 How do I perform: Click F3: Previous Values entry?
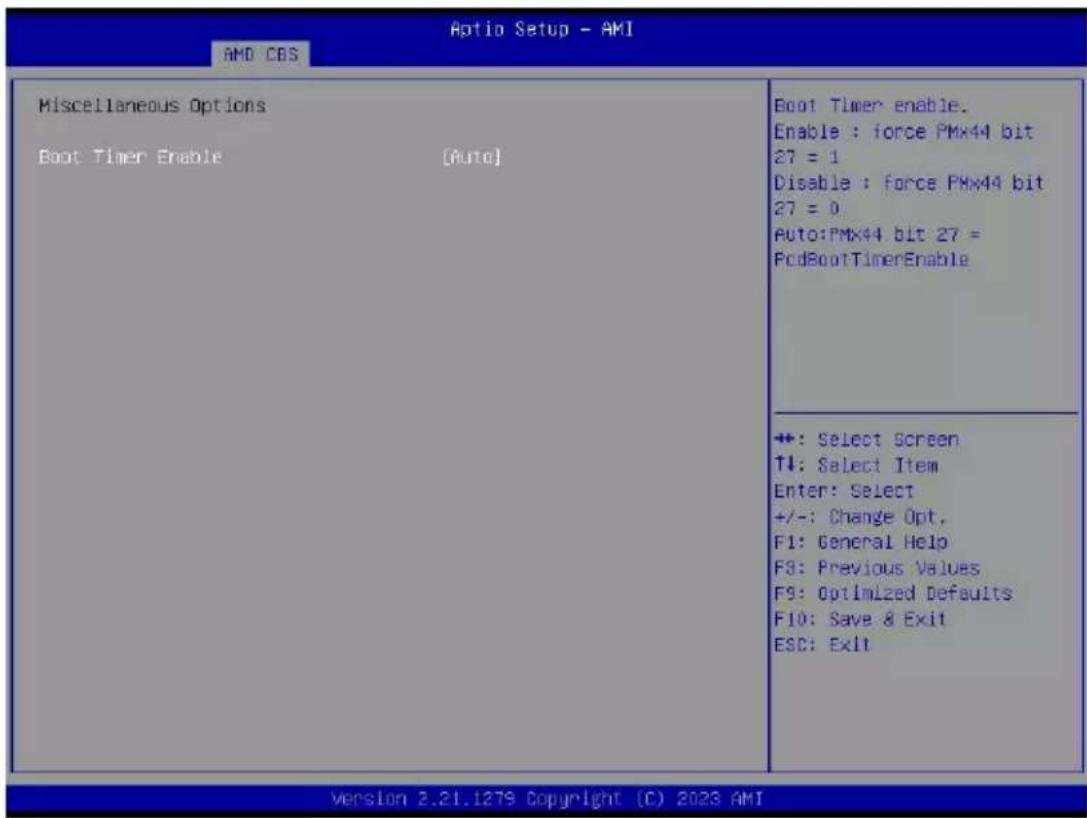coord(877,568)
